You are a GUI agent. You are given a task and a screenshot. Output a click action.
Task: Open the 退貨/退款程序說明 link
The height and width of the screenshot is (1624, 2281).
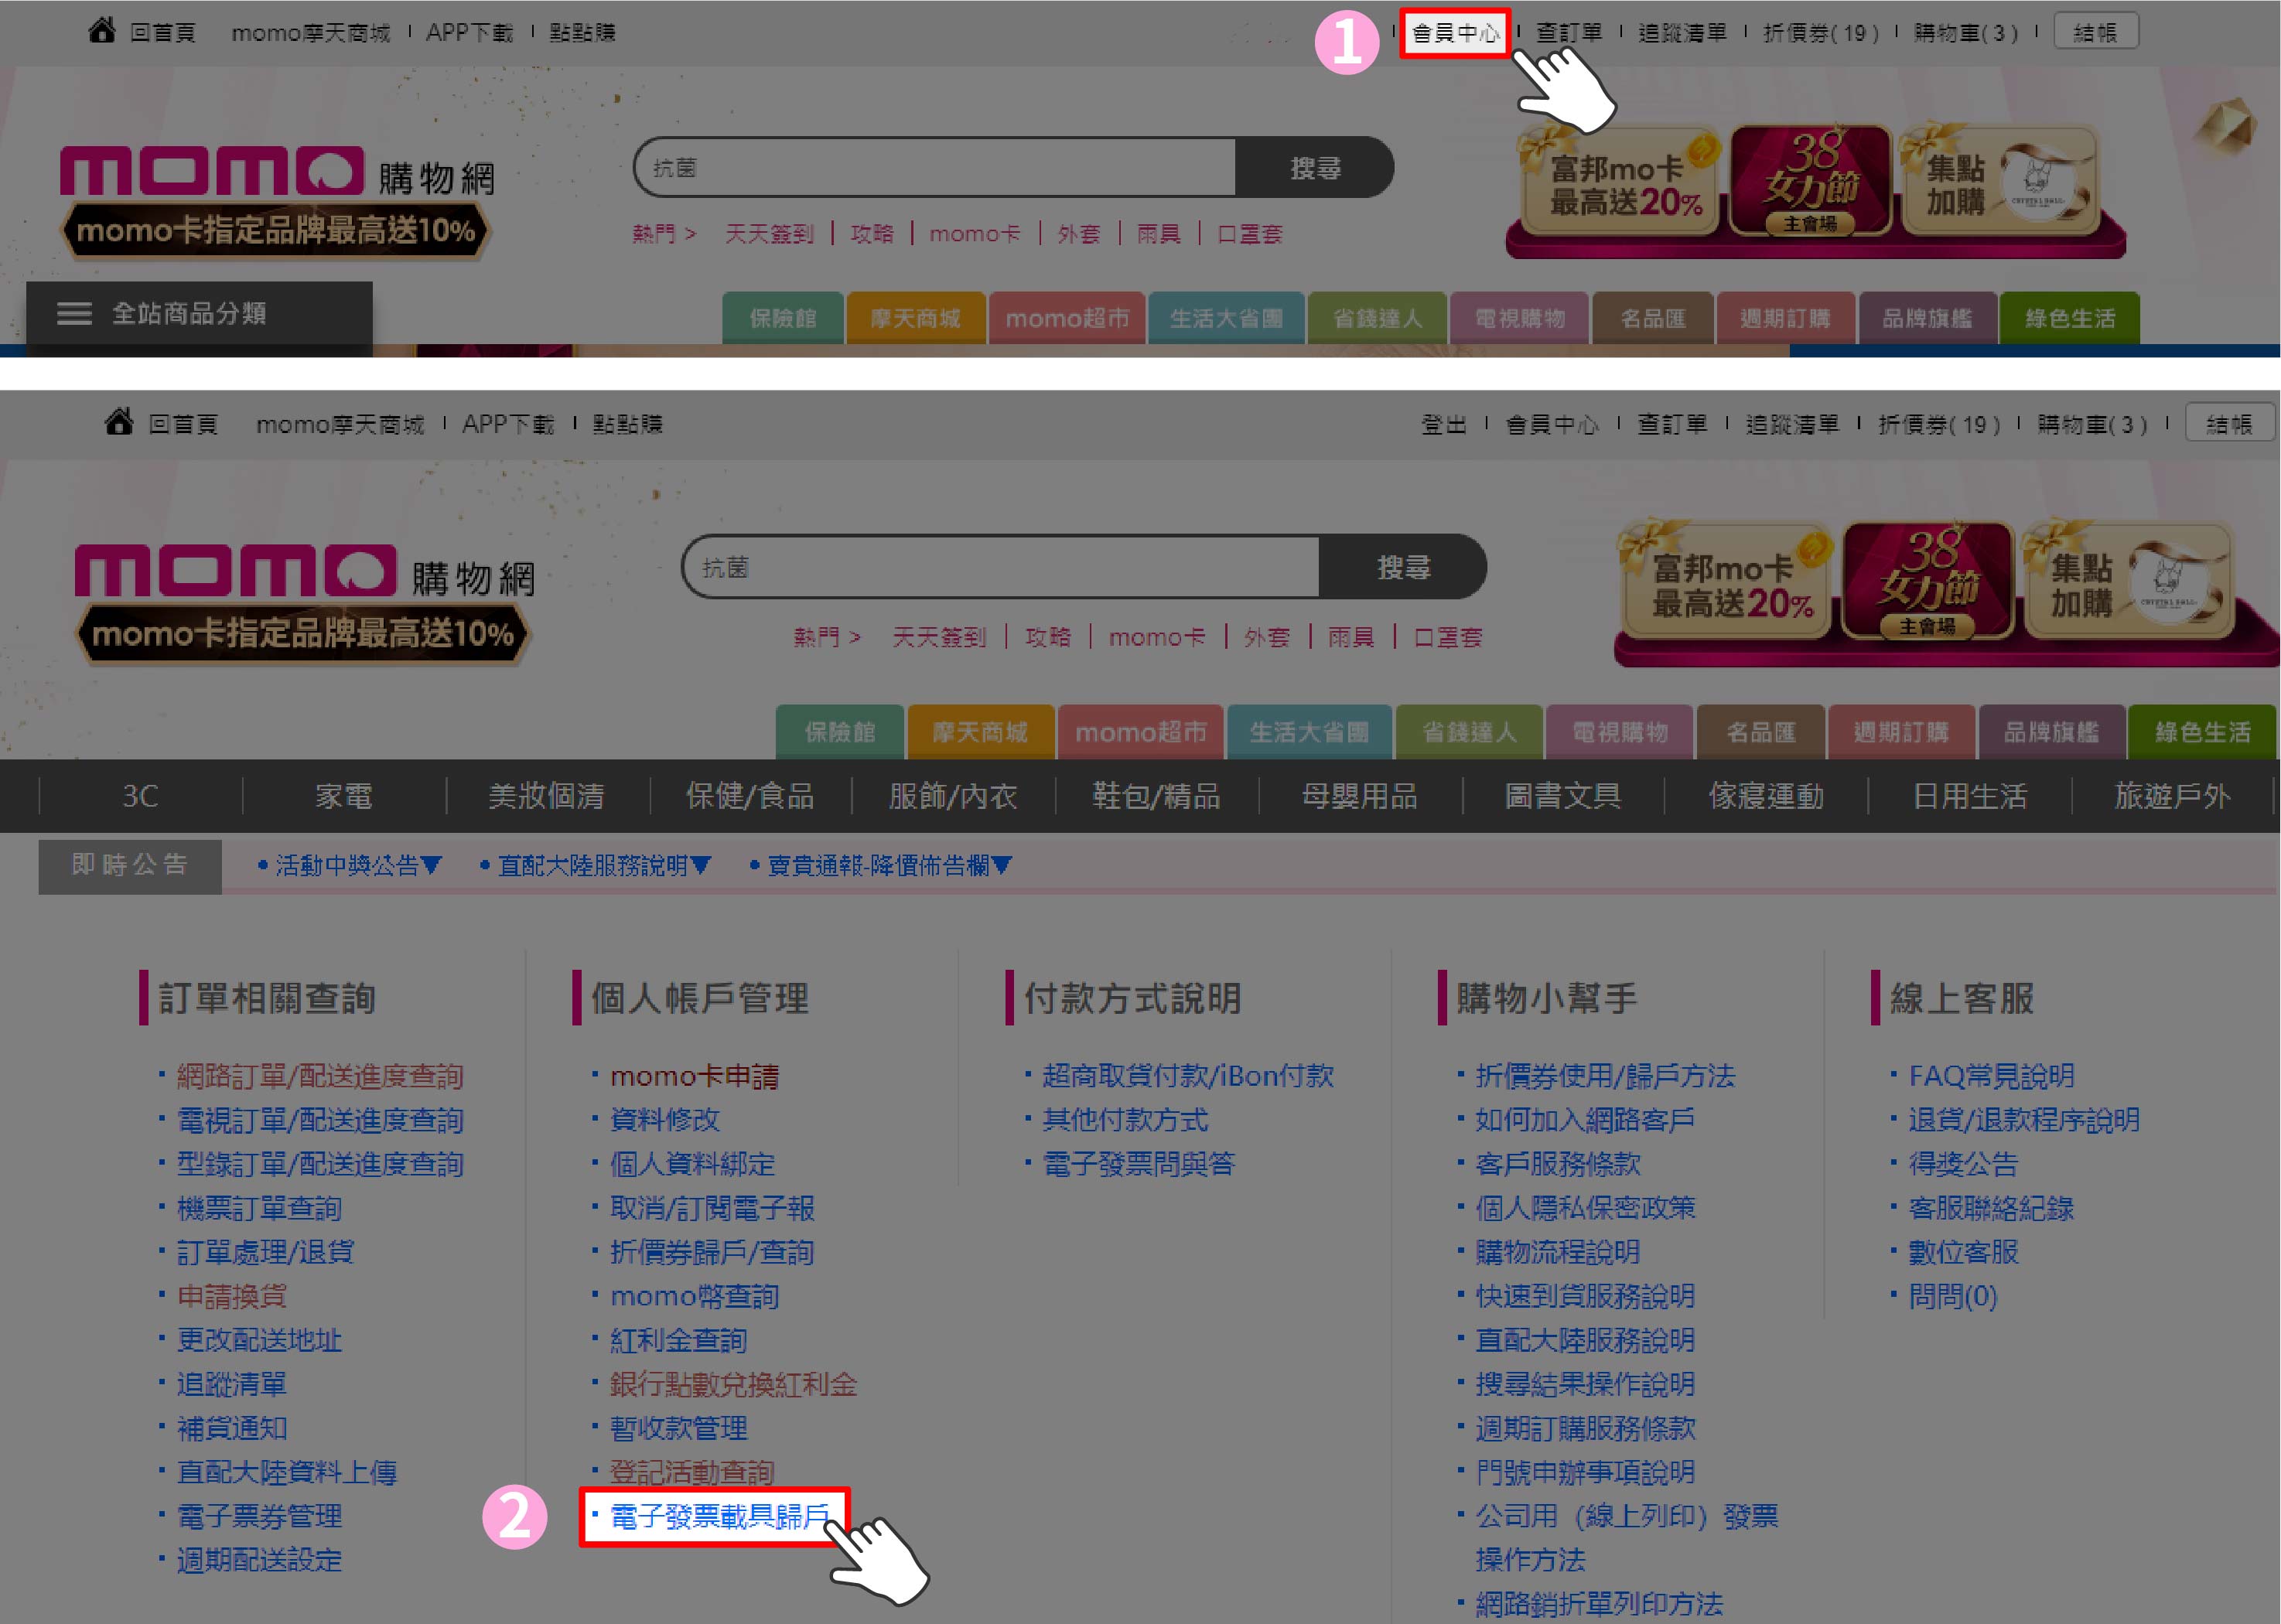click(x=2024, y=1120)
